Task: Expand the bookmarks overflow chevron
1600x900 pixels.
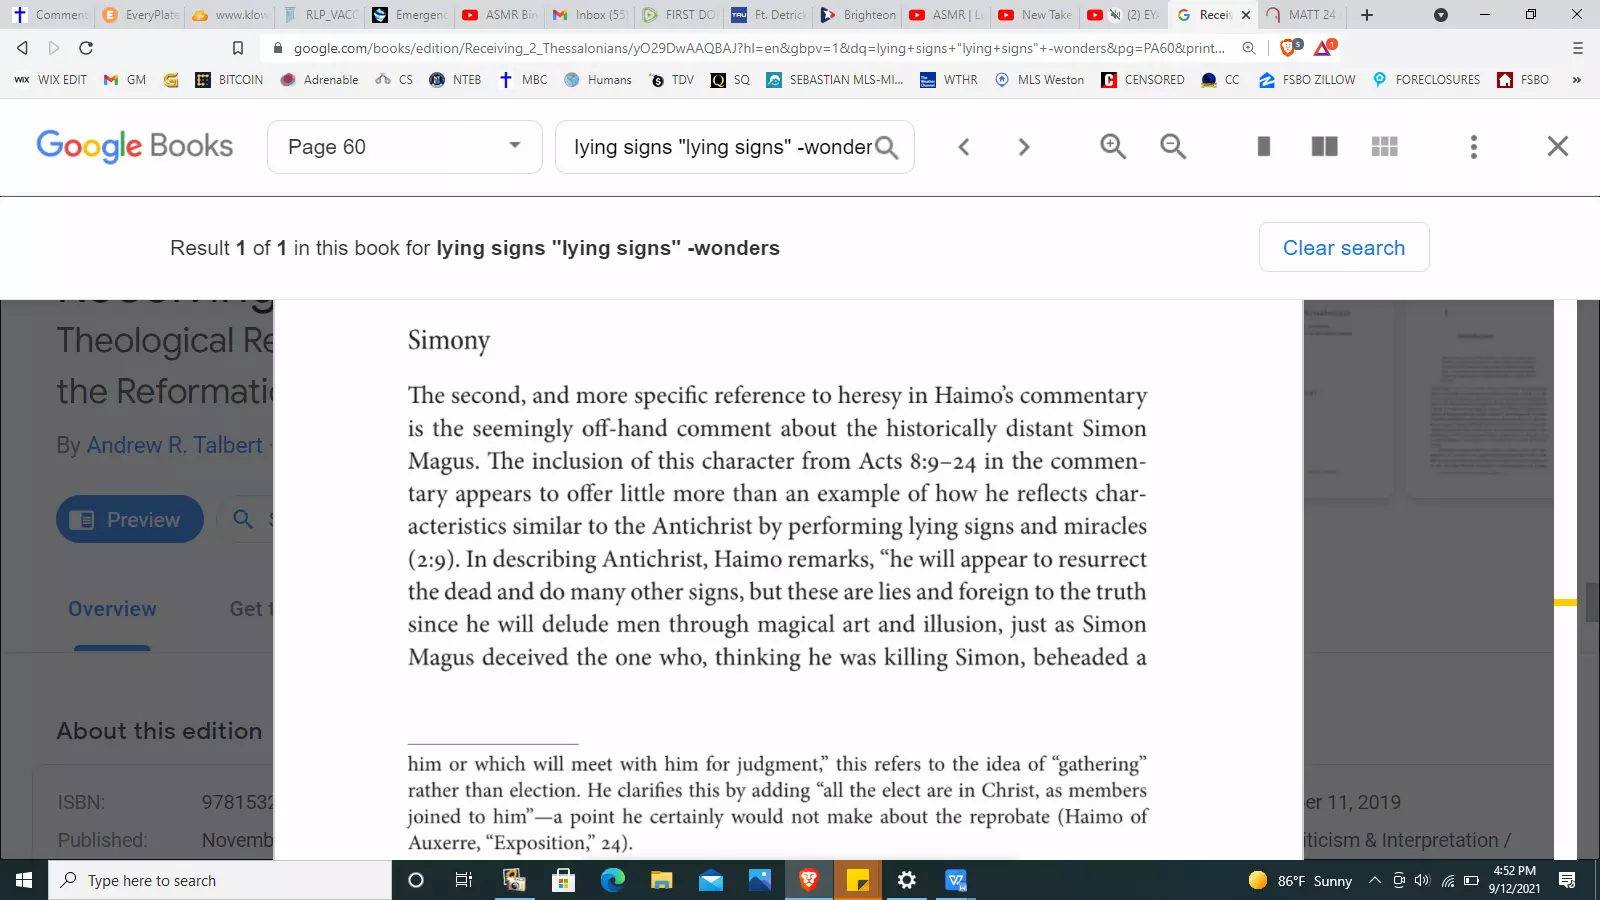Action: 1577,80
